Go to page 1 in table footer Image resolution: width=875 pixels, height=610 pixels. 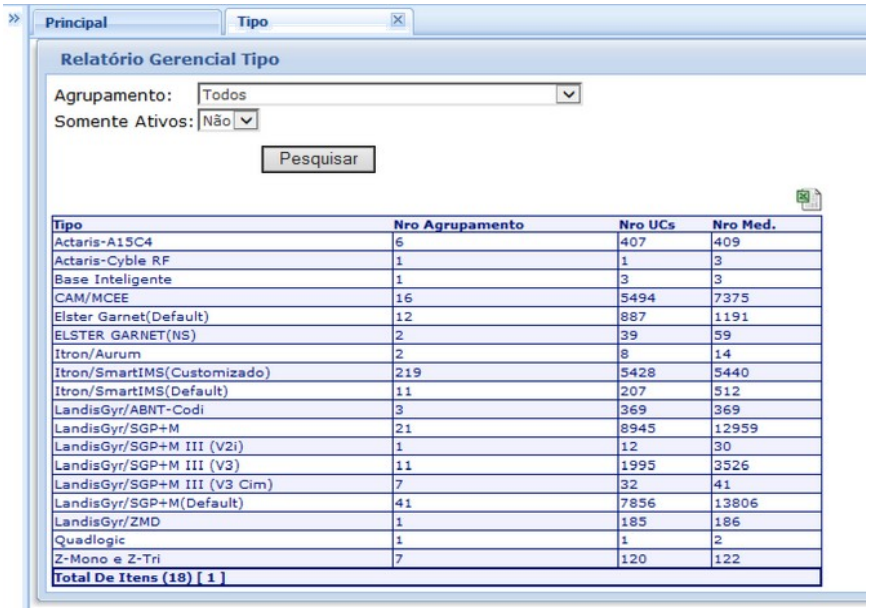pyautogui.click(x=163, y=576)
